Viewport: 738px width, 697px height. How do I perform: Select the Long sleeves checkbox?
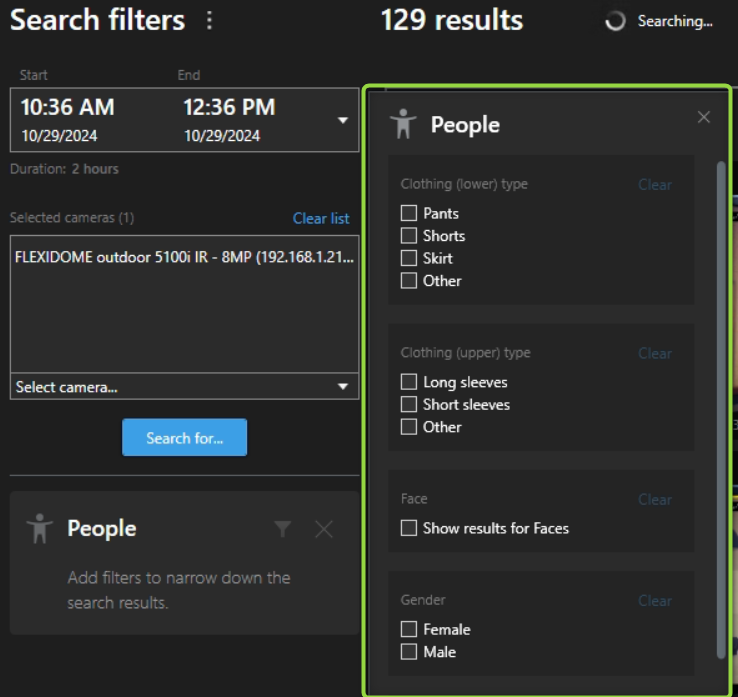click(x=409, y=382)
